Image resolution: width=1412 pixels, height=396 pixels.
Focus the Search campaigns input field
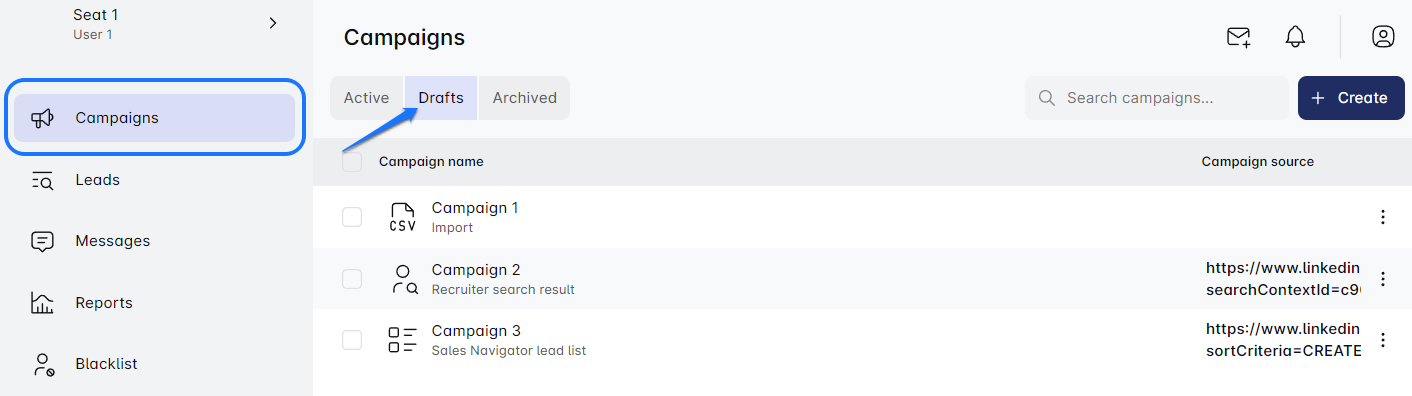pos(1157,98)
